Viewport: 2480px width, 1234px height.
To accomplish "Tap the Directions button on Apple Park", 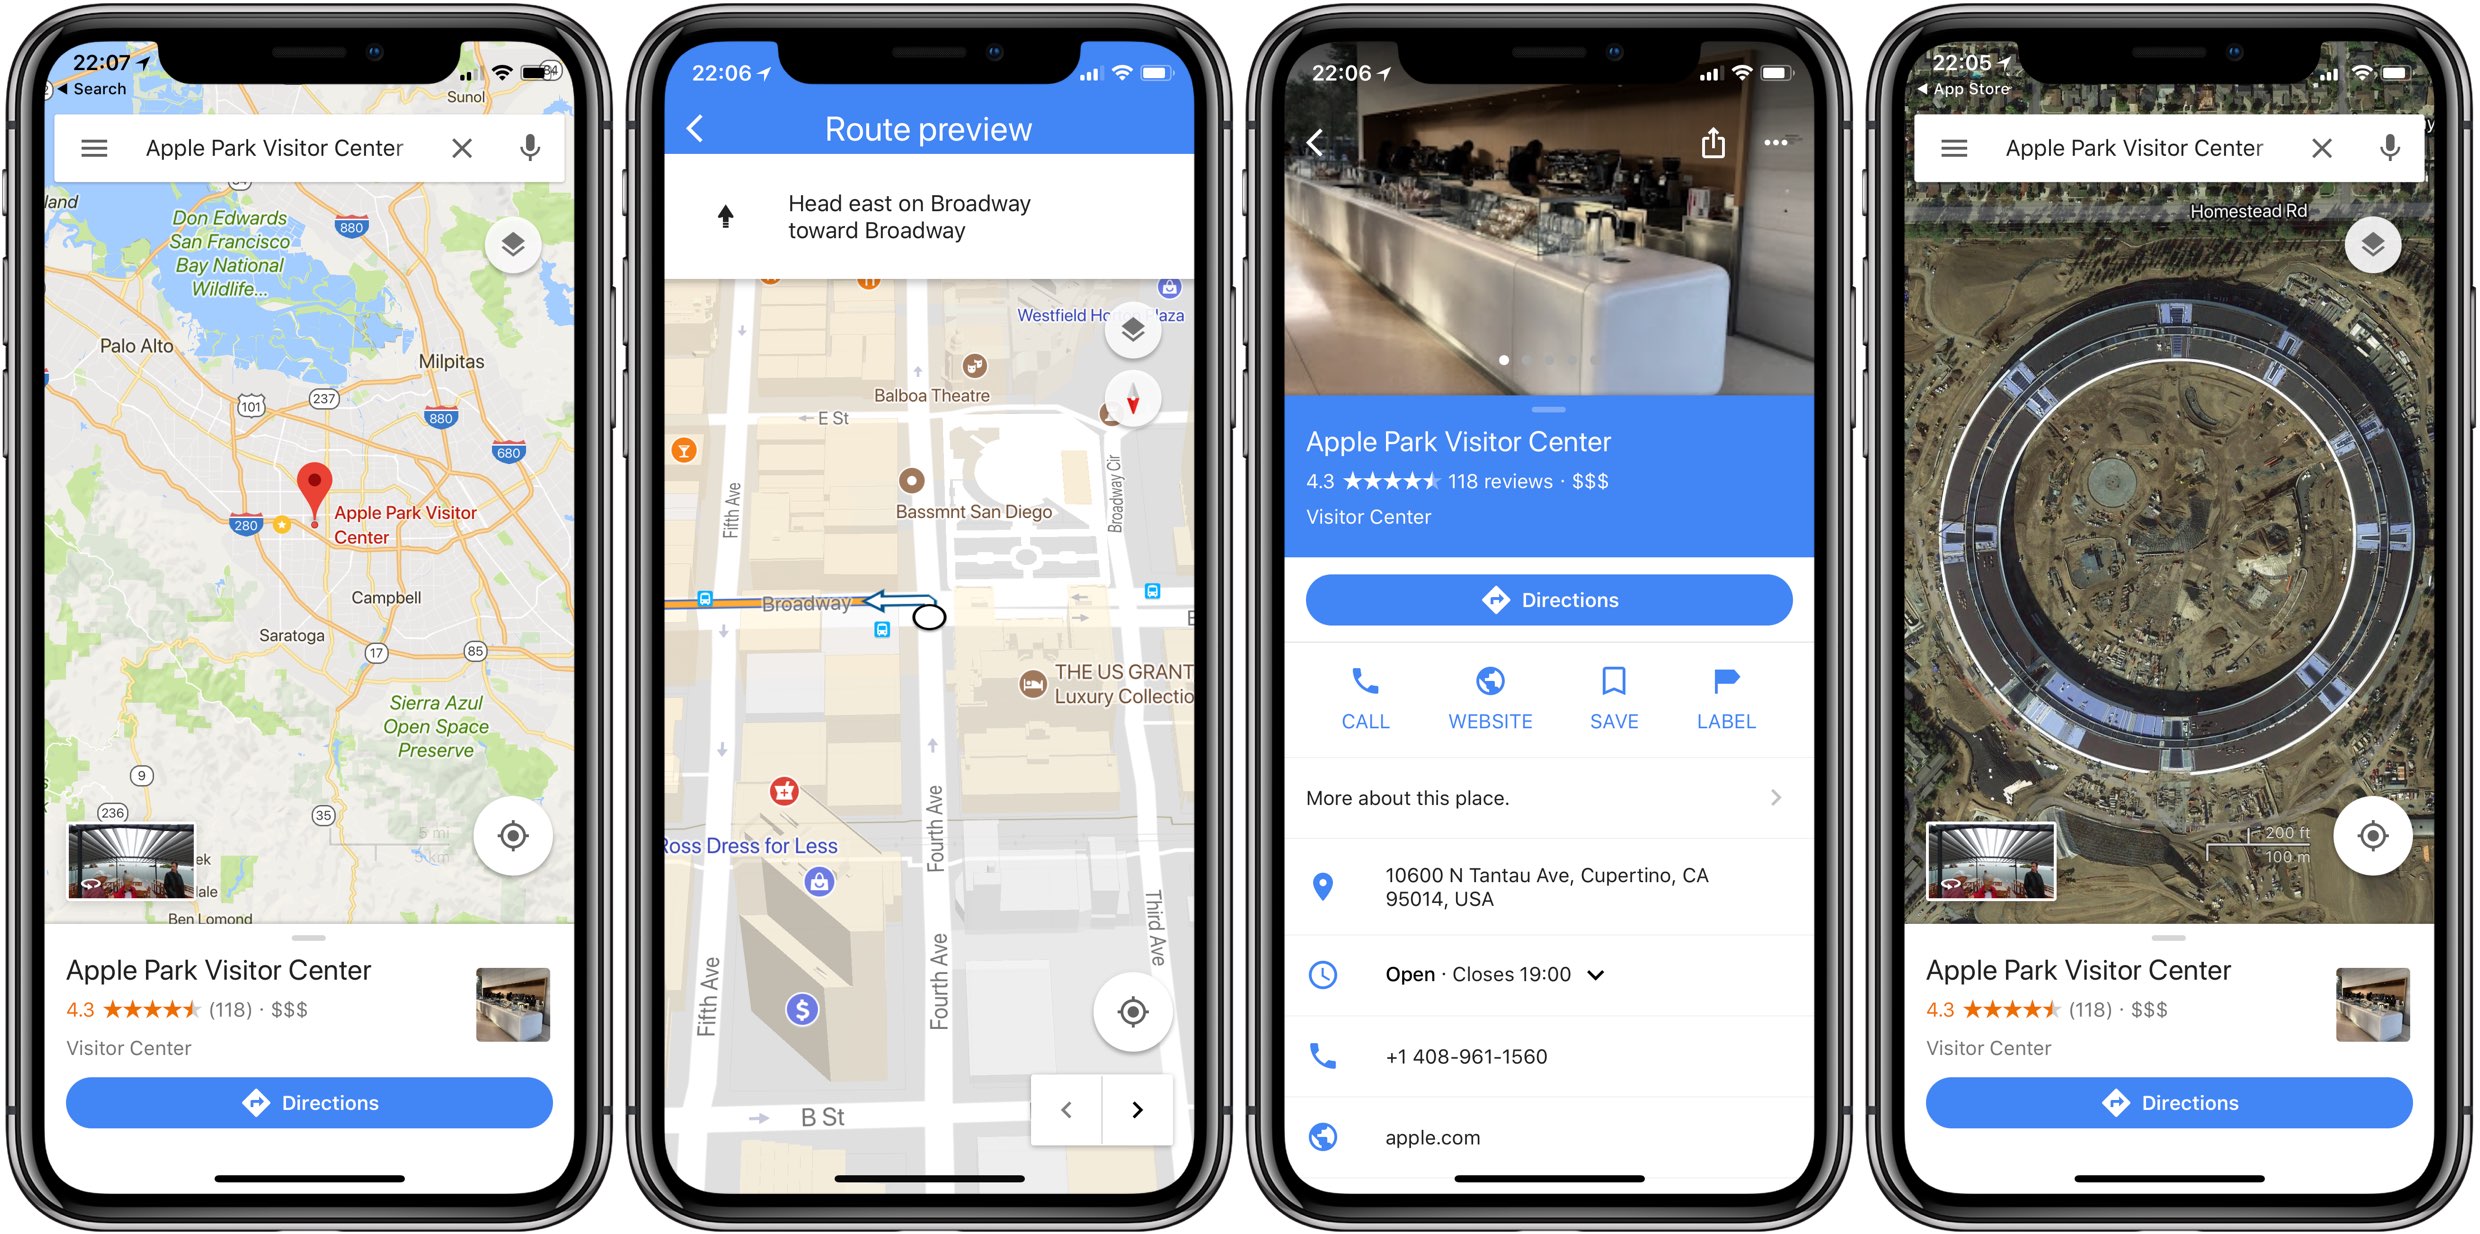I will coord(1548,598).
